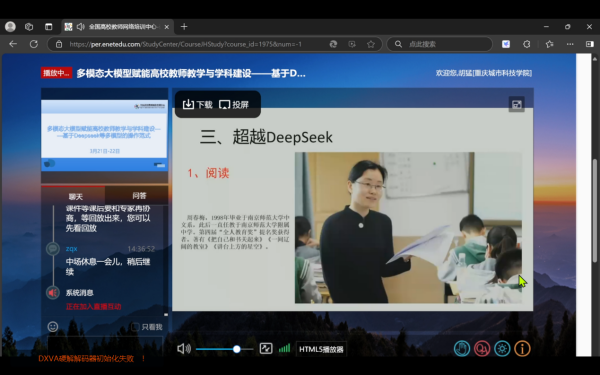
Task: Mute the player volume speaker icon
Action: [x=184, y=349]
